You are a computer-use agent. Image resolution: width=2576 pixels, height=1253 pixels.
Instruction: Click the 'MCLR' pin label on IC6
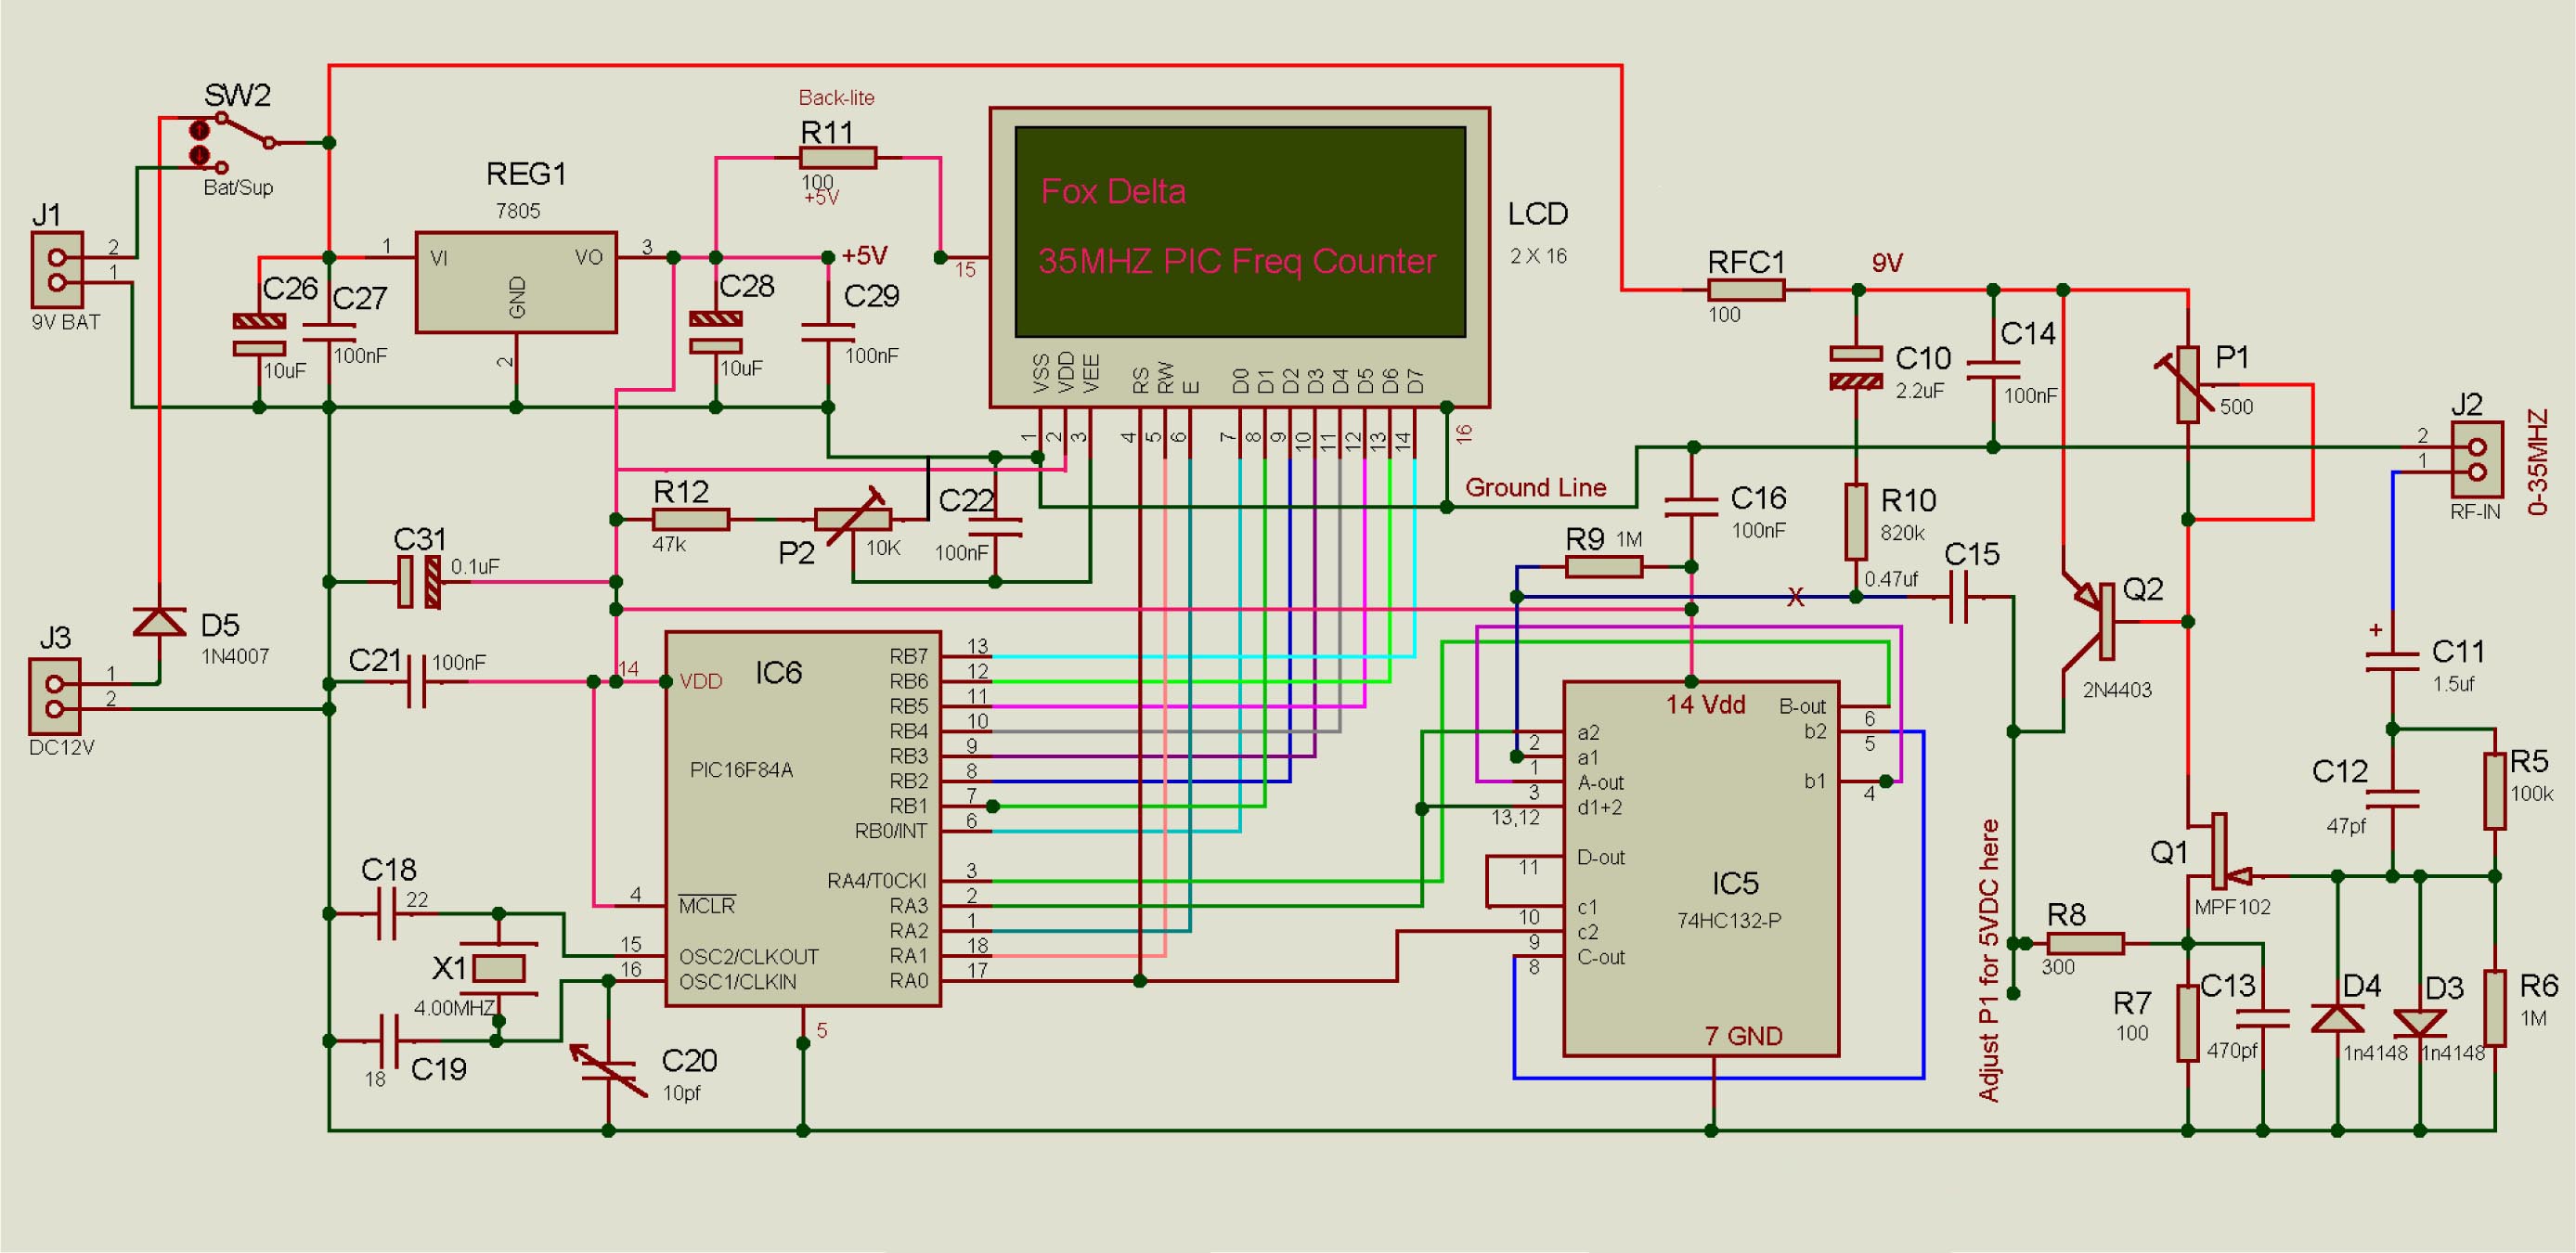coord(707,906)
